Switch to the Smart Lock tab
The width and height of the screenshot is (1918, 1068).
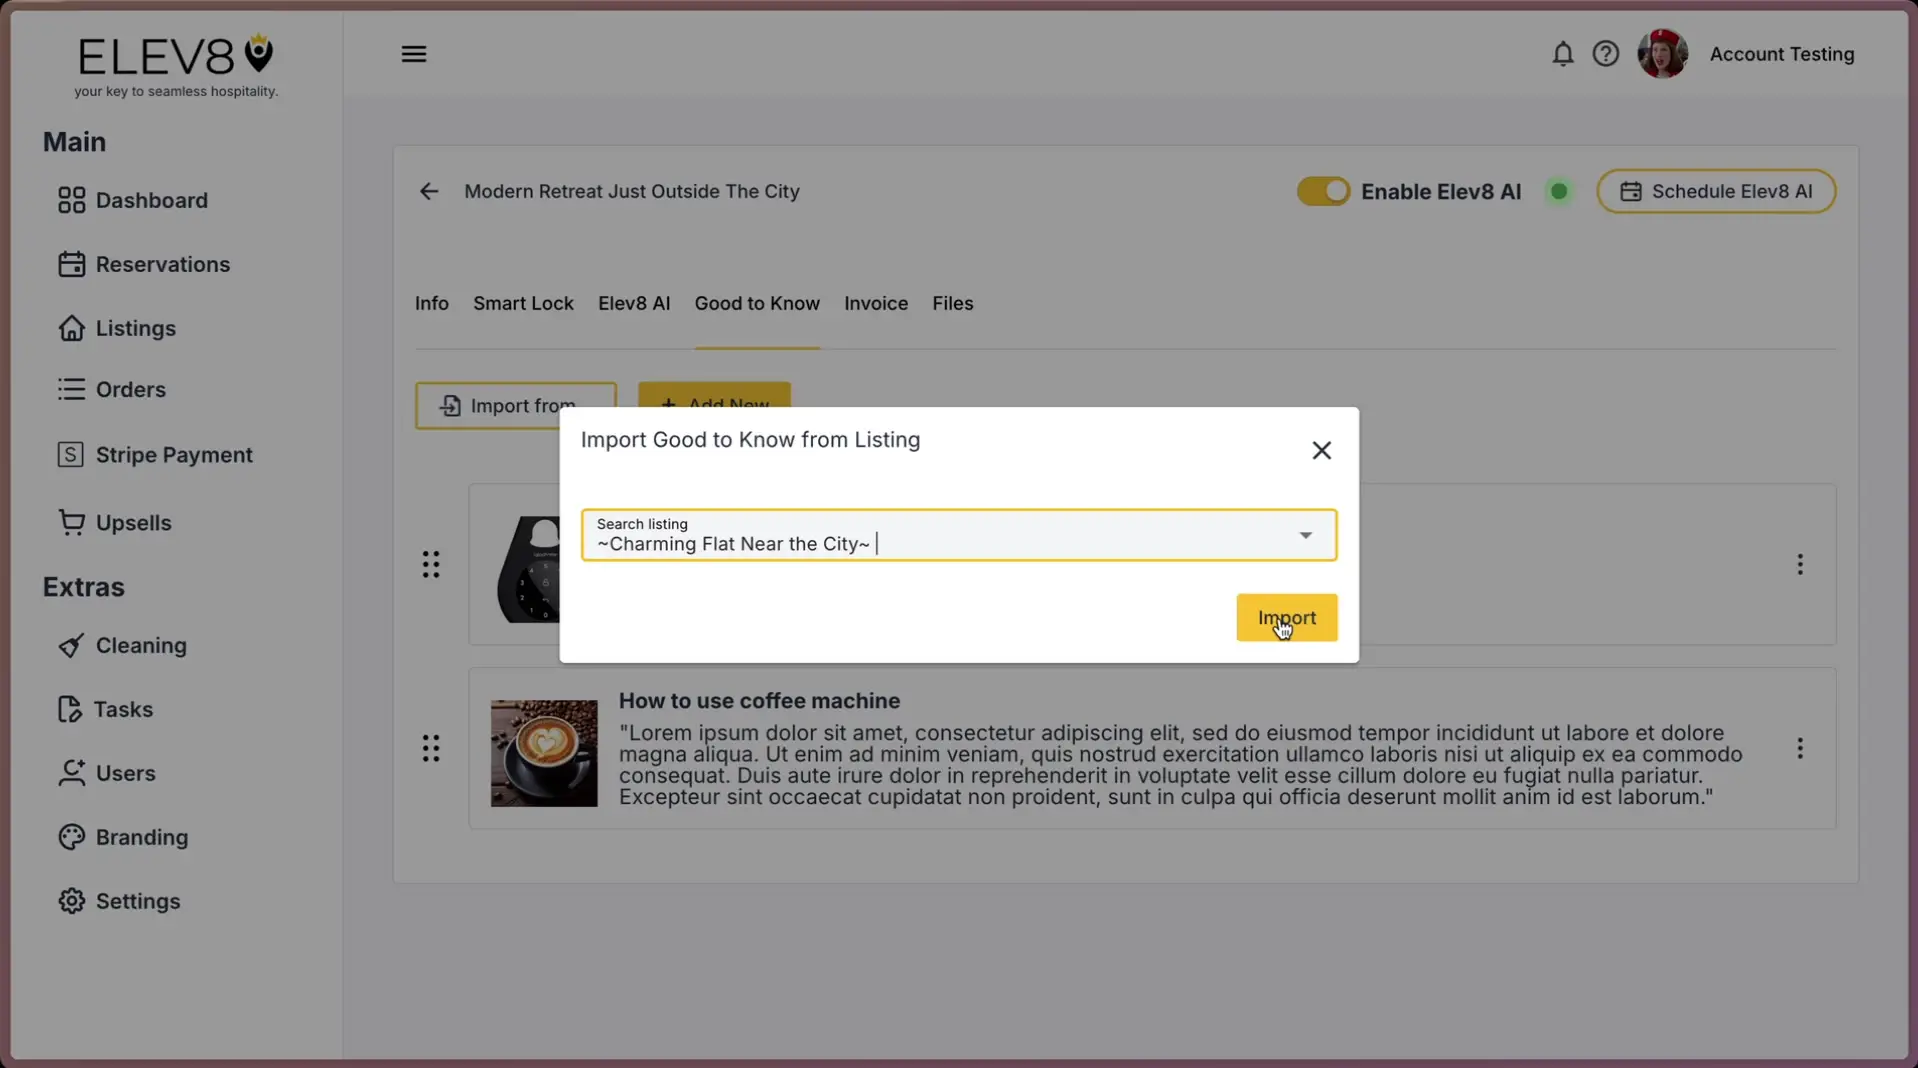click(x=522, y=303)
